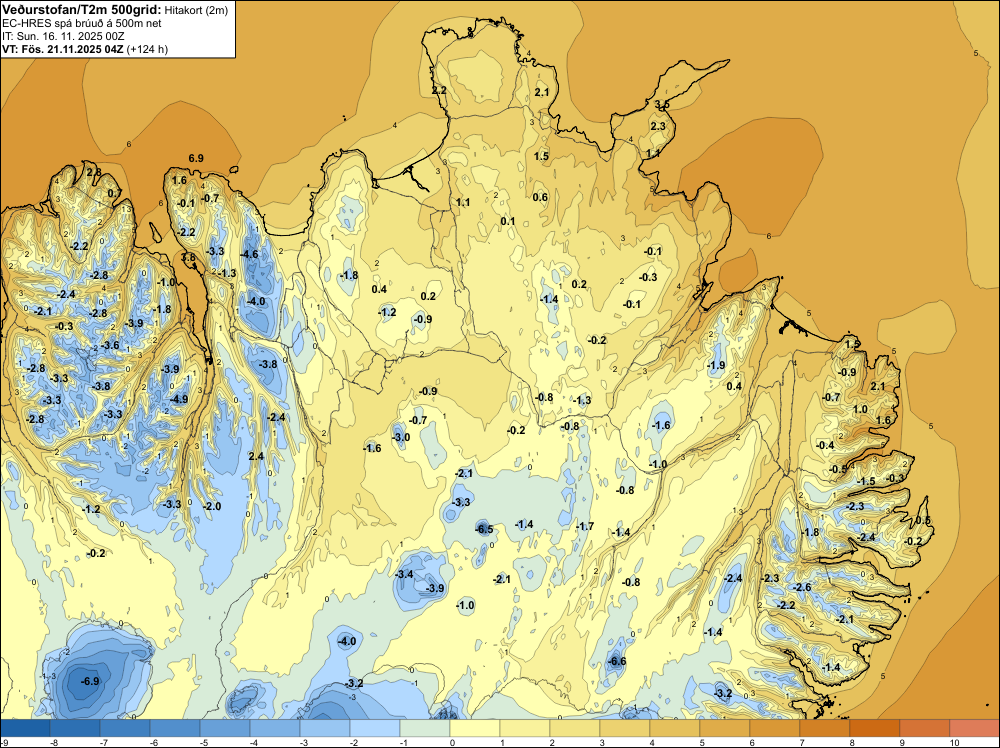Click the legend swatch between -3 and -2
This screenshot has height=748, width=1000.
pyautogui.click(x=325, y=728)
